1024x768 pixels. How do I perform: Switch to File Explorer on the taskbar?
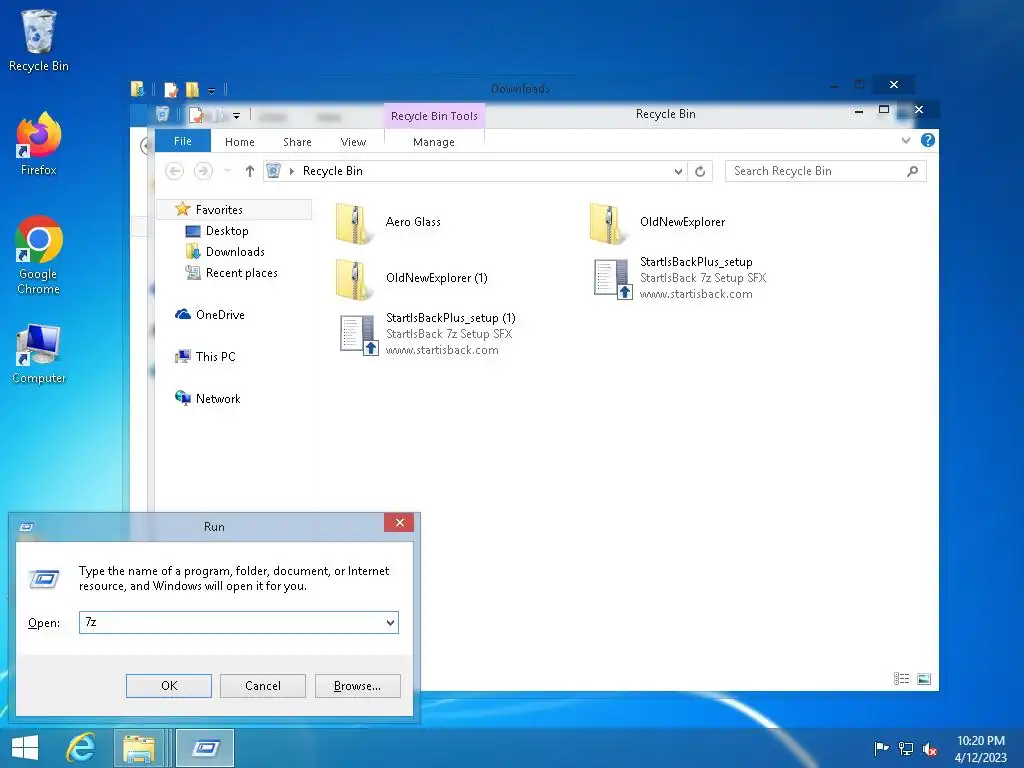[139, 748]
